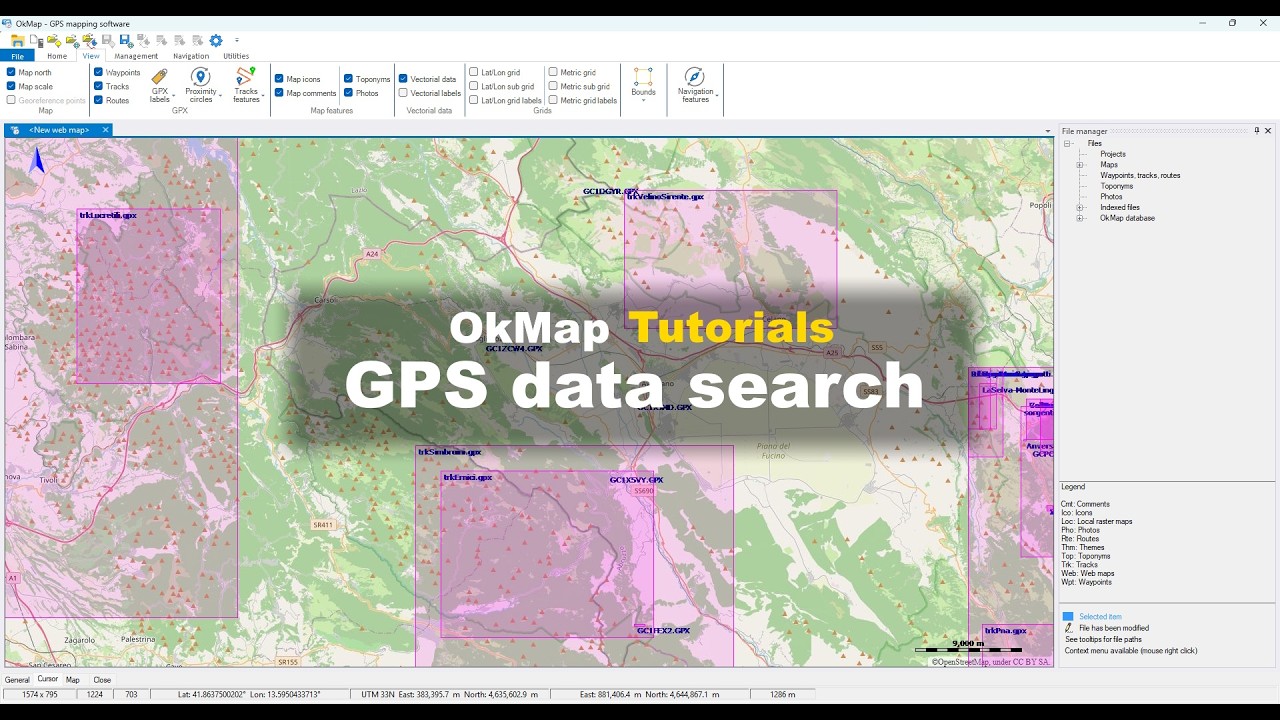Open the GPX labels dropdown arrow
The width and height of the screenshot is (1280, 720).
click(x=174, y=97)
